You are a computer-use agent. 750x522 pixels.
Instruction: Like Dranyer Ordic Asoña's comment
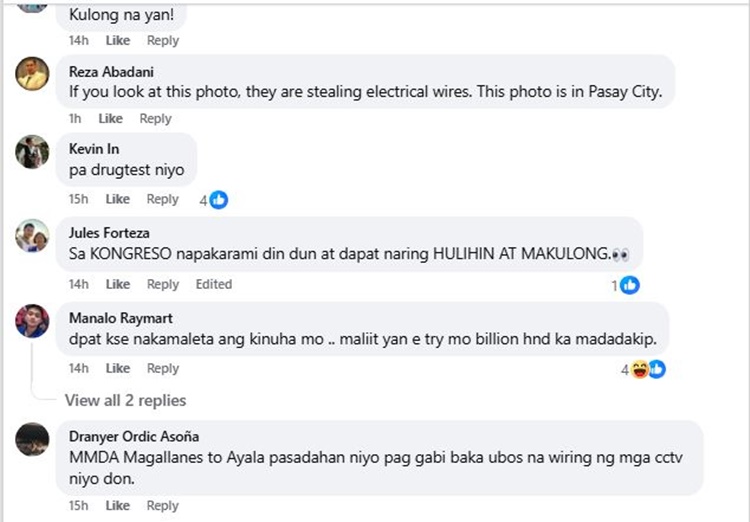pos(118,506)
